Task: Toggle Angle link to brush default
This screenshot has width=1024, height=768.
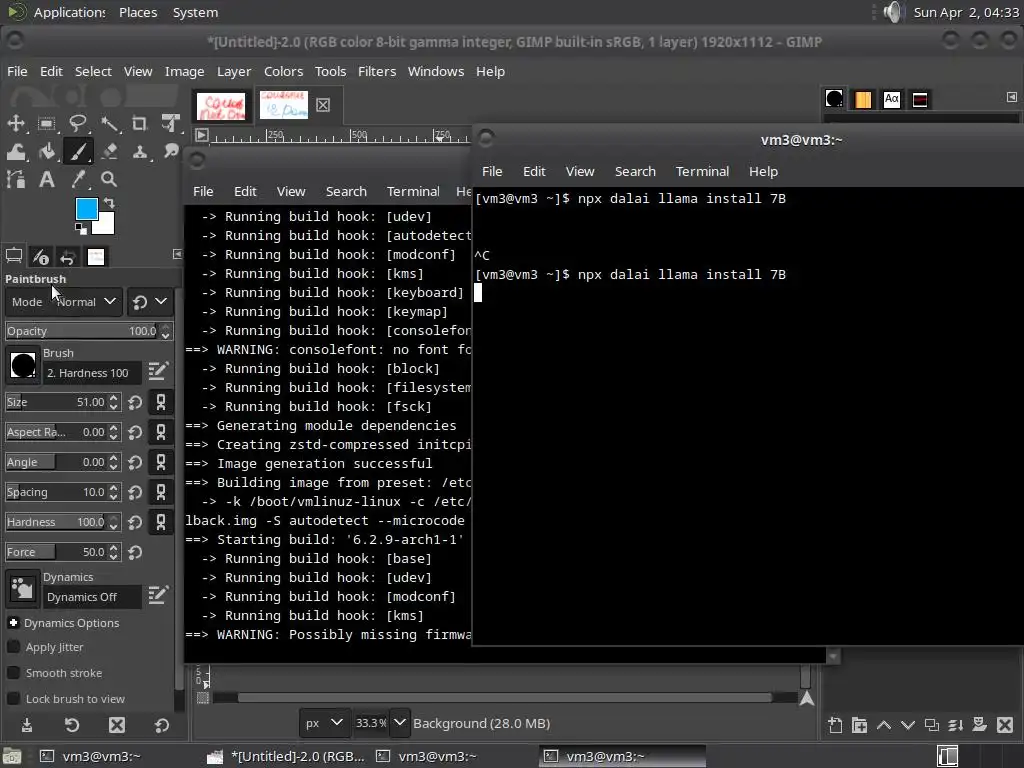Action: (x=161, y=462)
